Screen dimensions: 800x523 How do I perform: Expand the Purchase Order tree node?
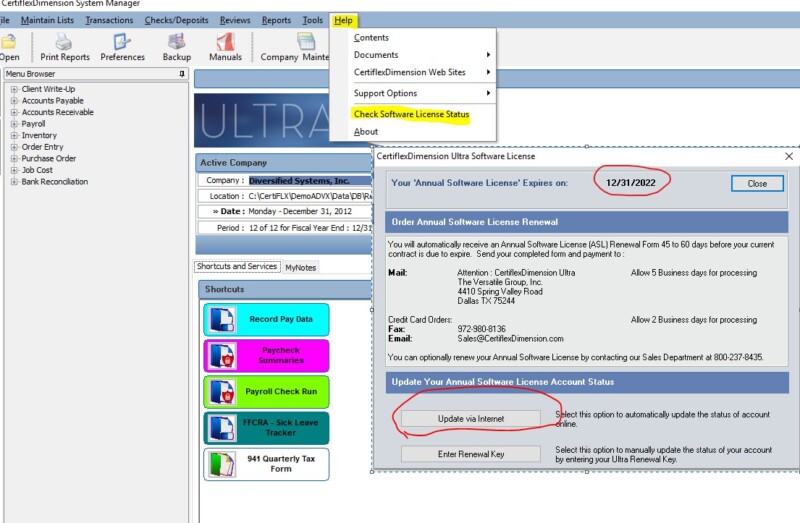click(x=14, y=159)
